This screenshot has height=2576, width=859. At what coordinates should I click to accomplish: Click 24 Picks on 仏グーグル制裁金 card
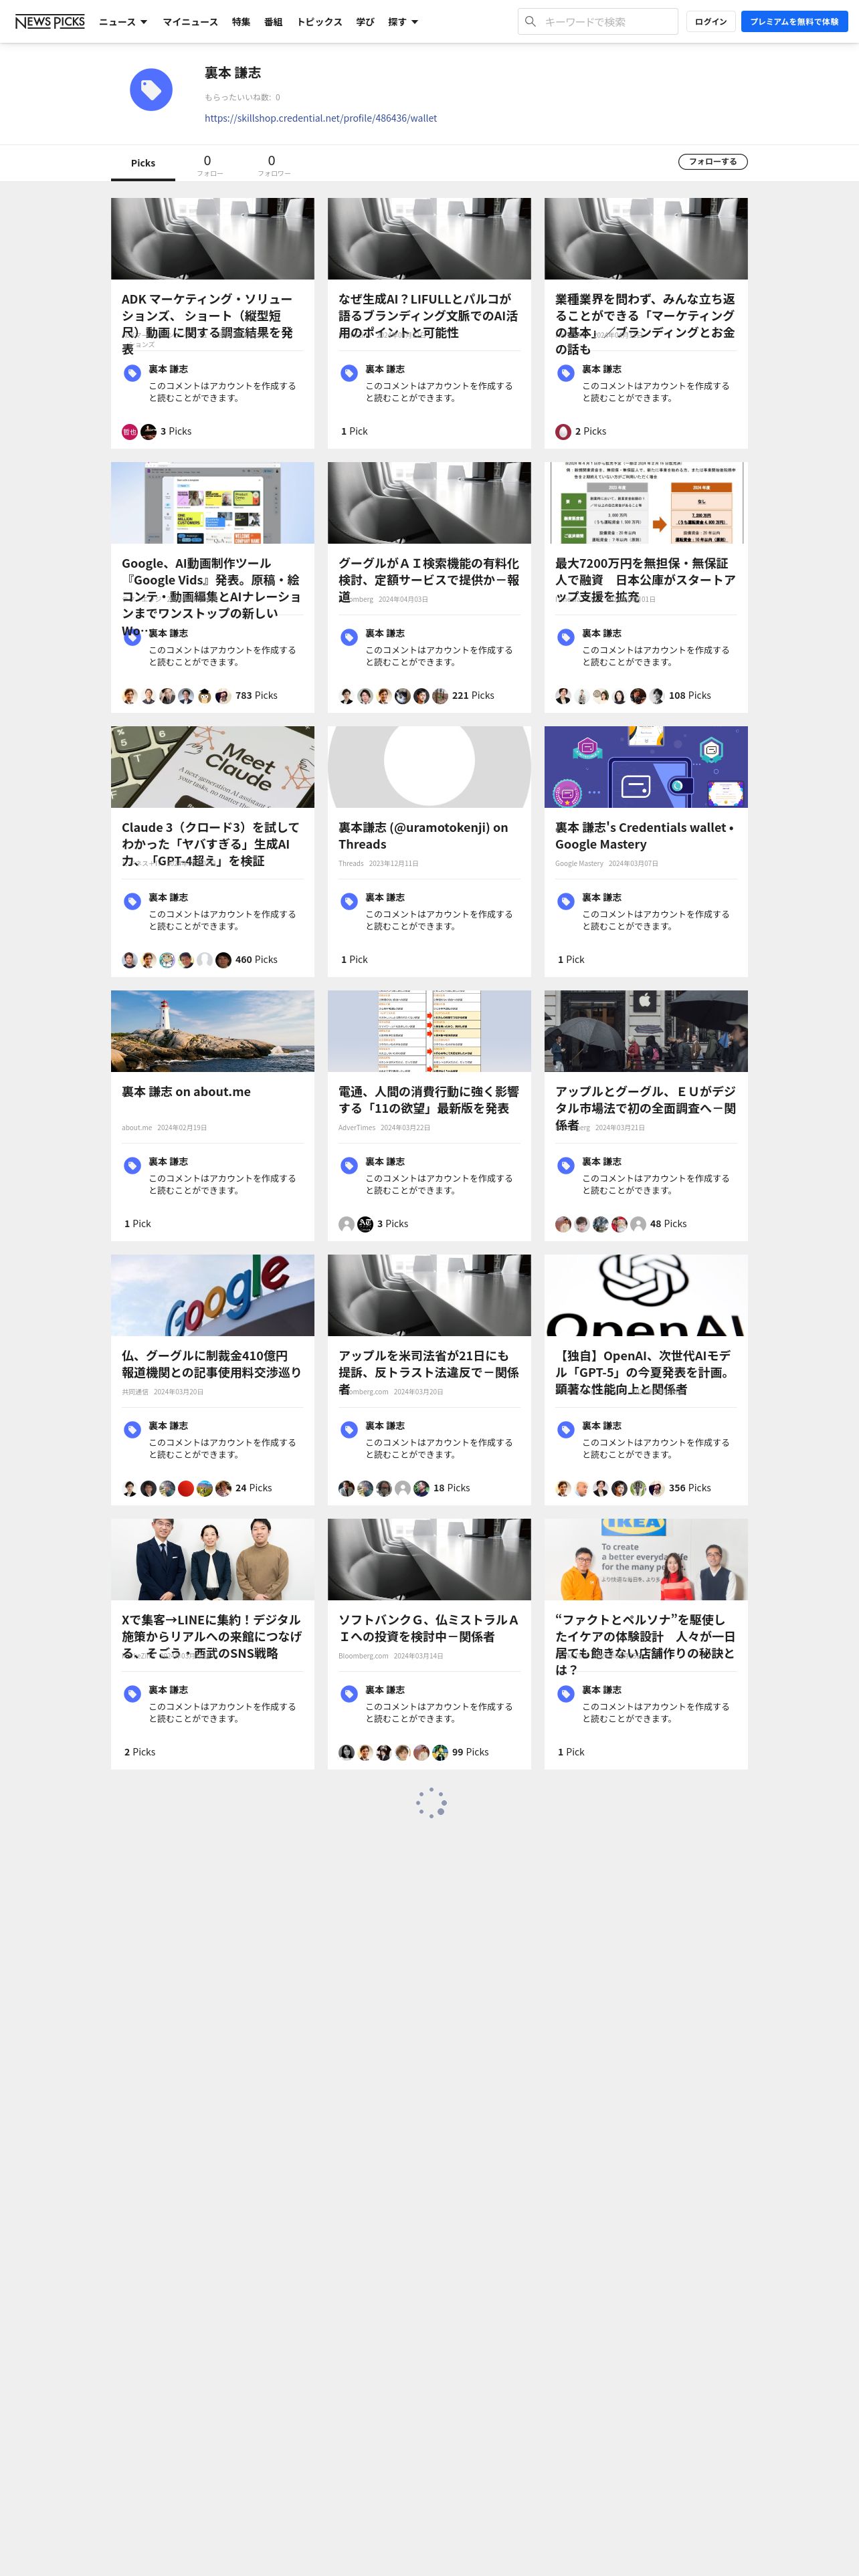point(253,1487)
